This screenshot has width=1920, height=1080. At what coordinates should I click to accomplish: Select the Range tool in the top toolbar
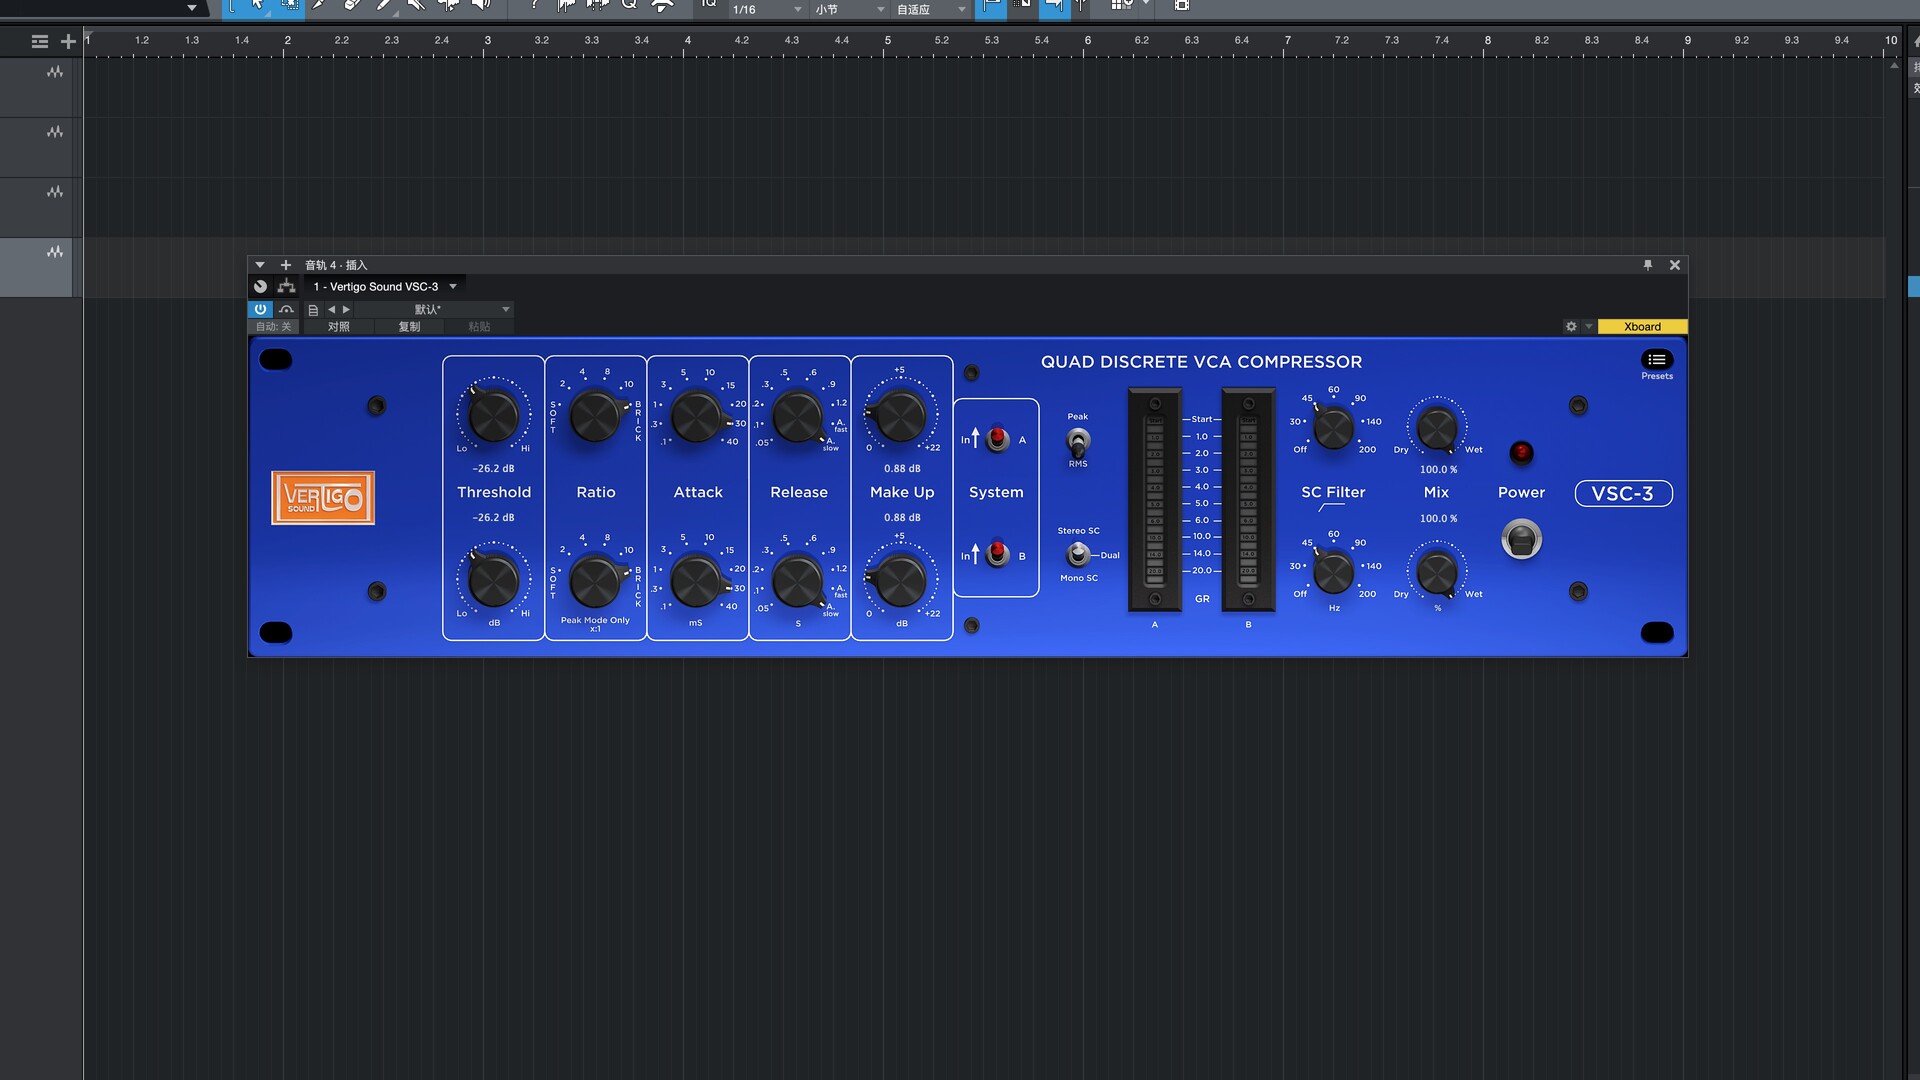290,5
